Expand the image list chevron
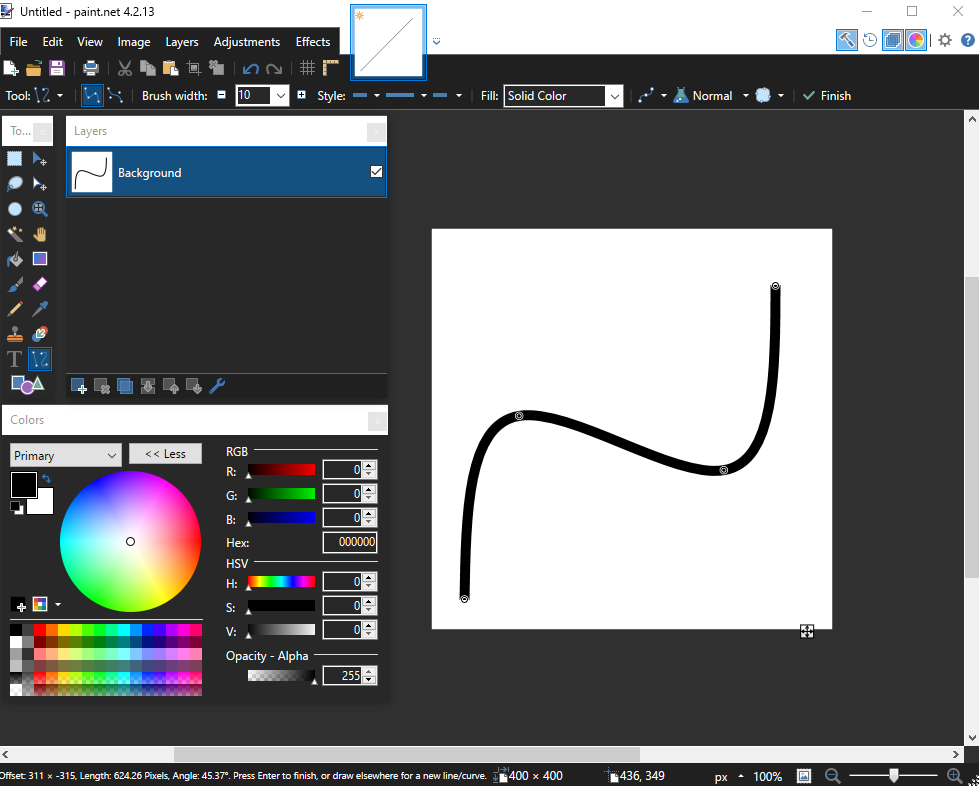This screenshot has width=979, height=786. point(436,41)
